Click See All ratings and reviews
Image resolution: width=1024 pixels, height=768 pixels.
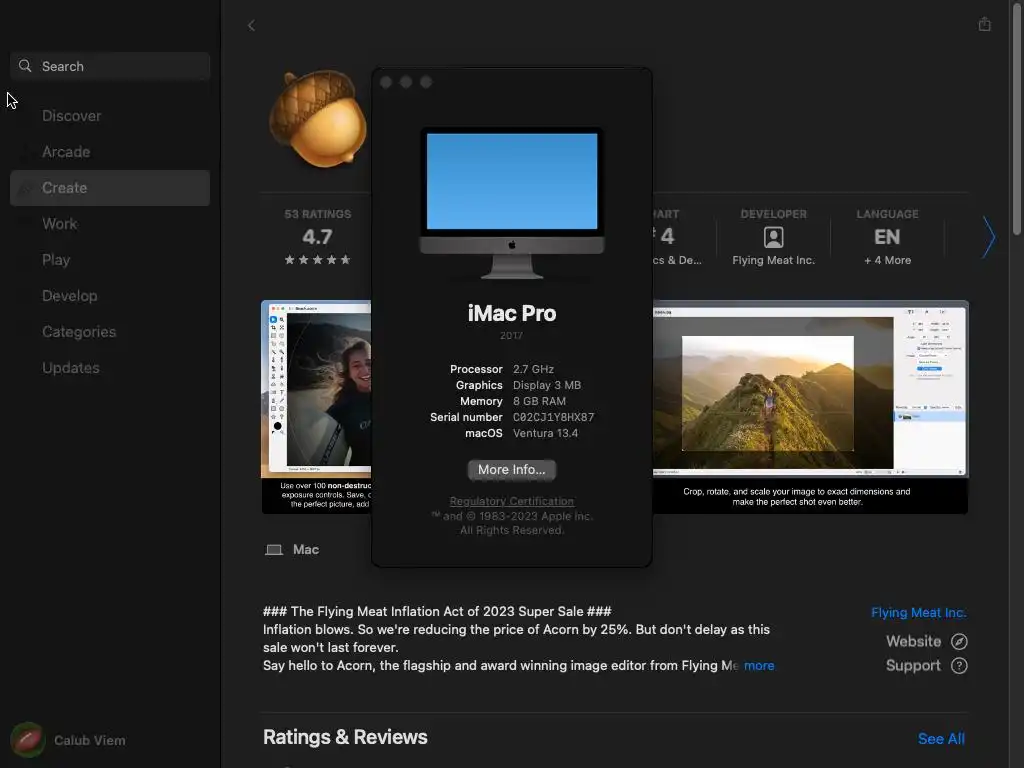pos(941,739)
